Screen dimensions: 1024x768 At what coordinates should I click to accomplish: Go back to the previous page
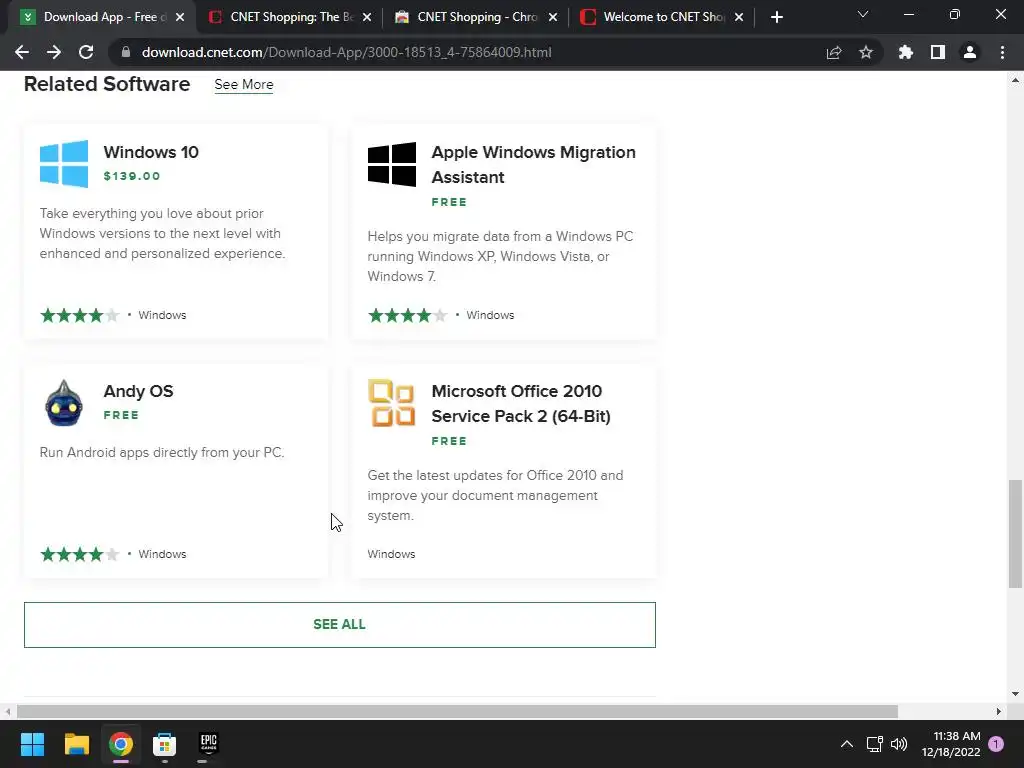22,52
